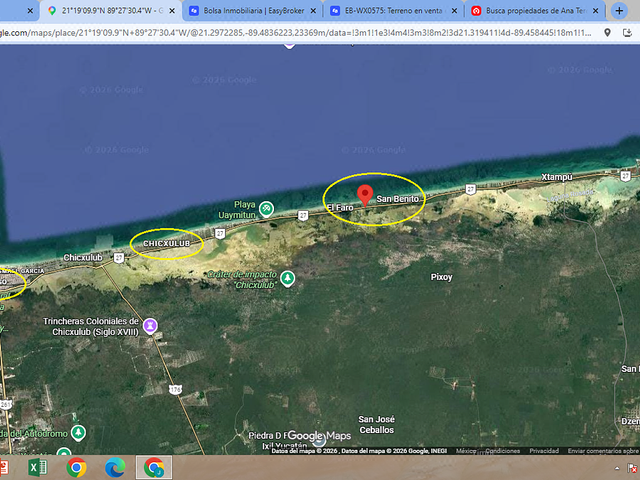Click the install app icon in address bar
640x480 pixels.
[x=628, y=33]
